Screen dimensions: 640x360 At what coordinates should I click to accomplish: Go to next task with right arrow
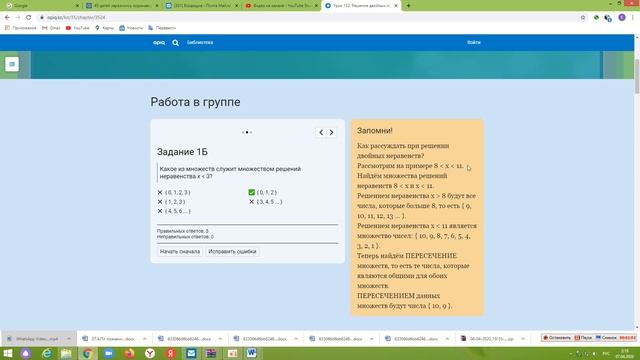331,132
